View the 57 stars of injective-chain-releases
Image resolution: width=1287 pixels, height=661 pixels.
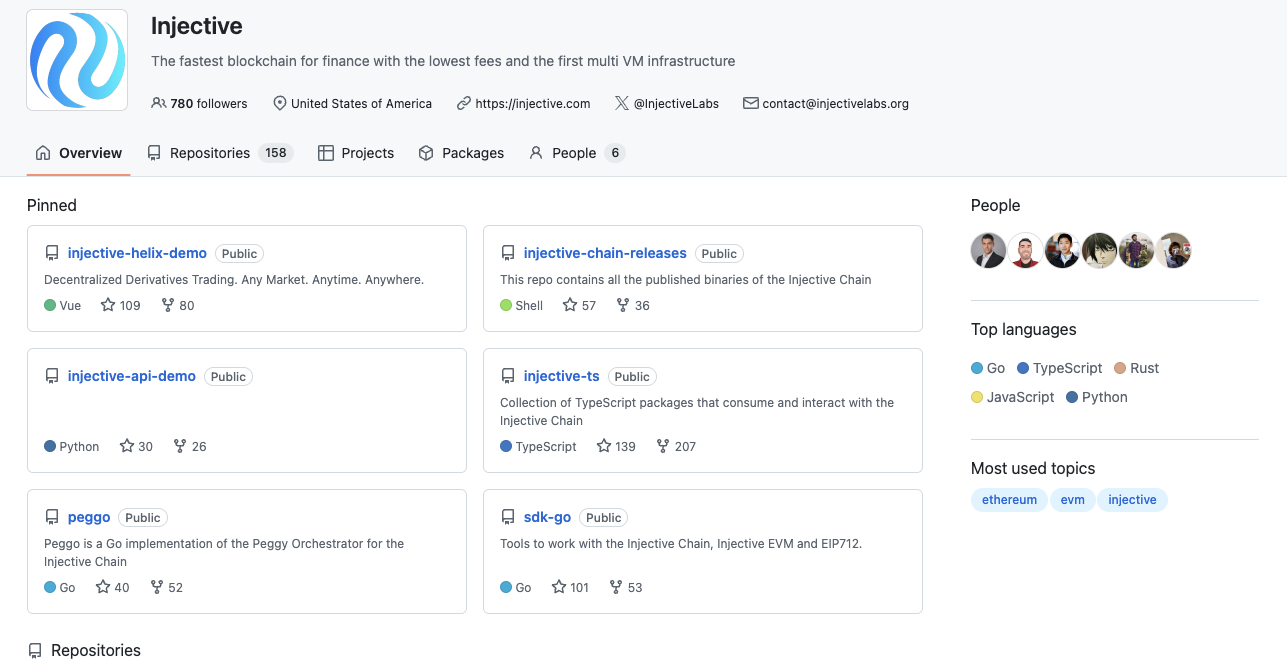pos(579,305)
